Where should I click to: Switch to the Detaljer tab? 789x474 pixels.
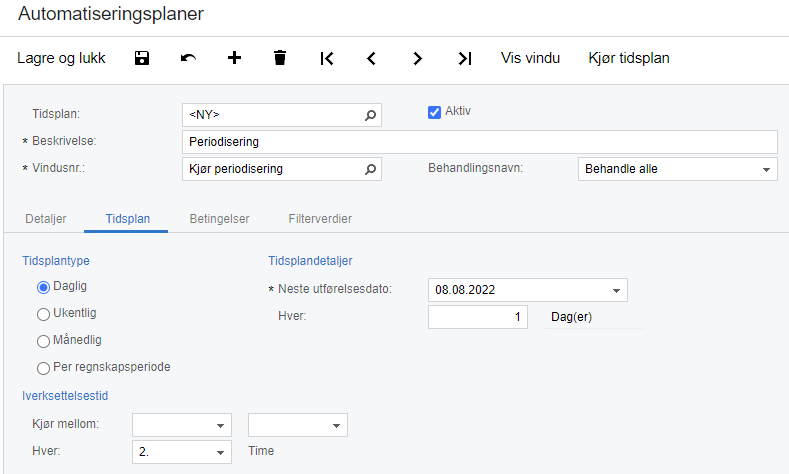click(x=46, y=219)
